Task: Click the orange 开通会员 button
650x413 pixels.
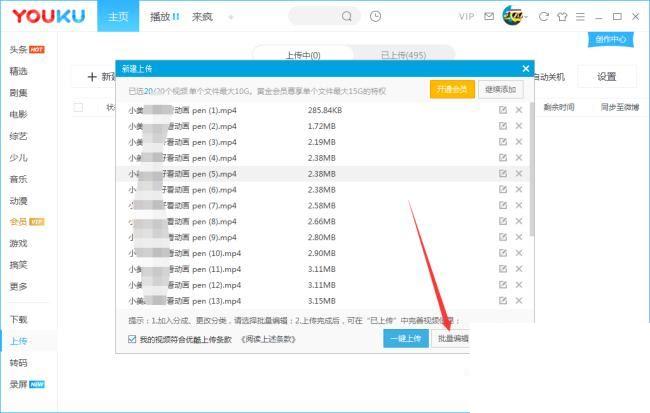Action: pos(452,89)
